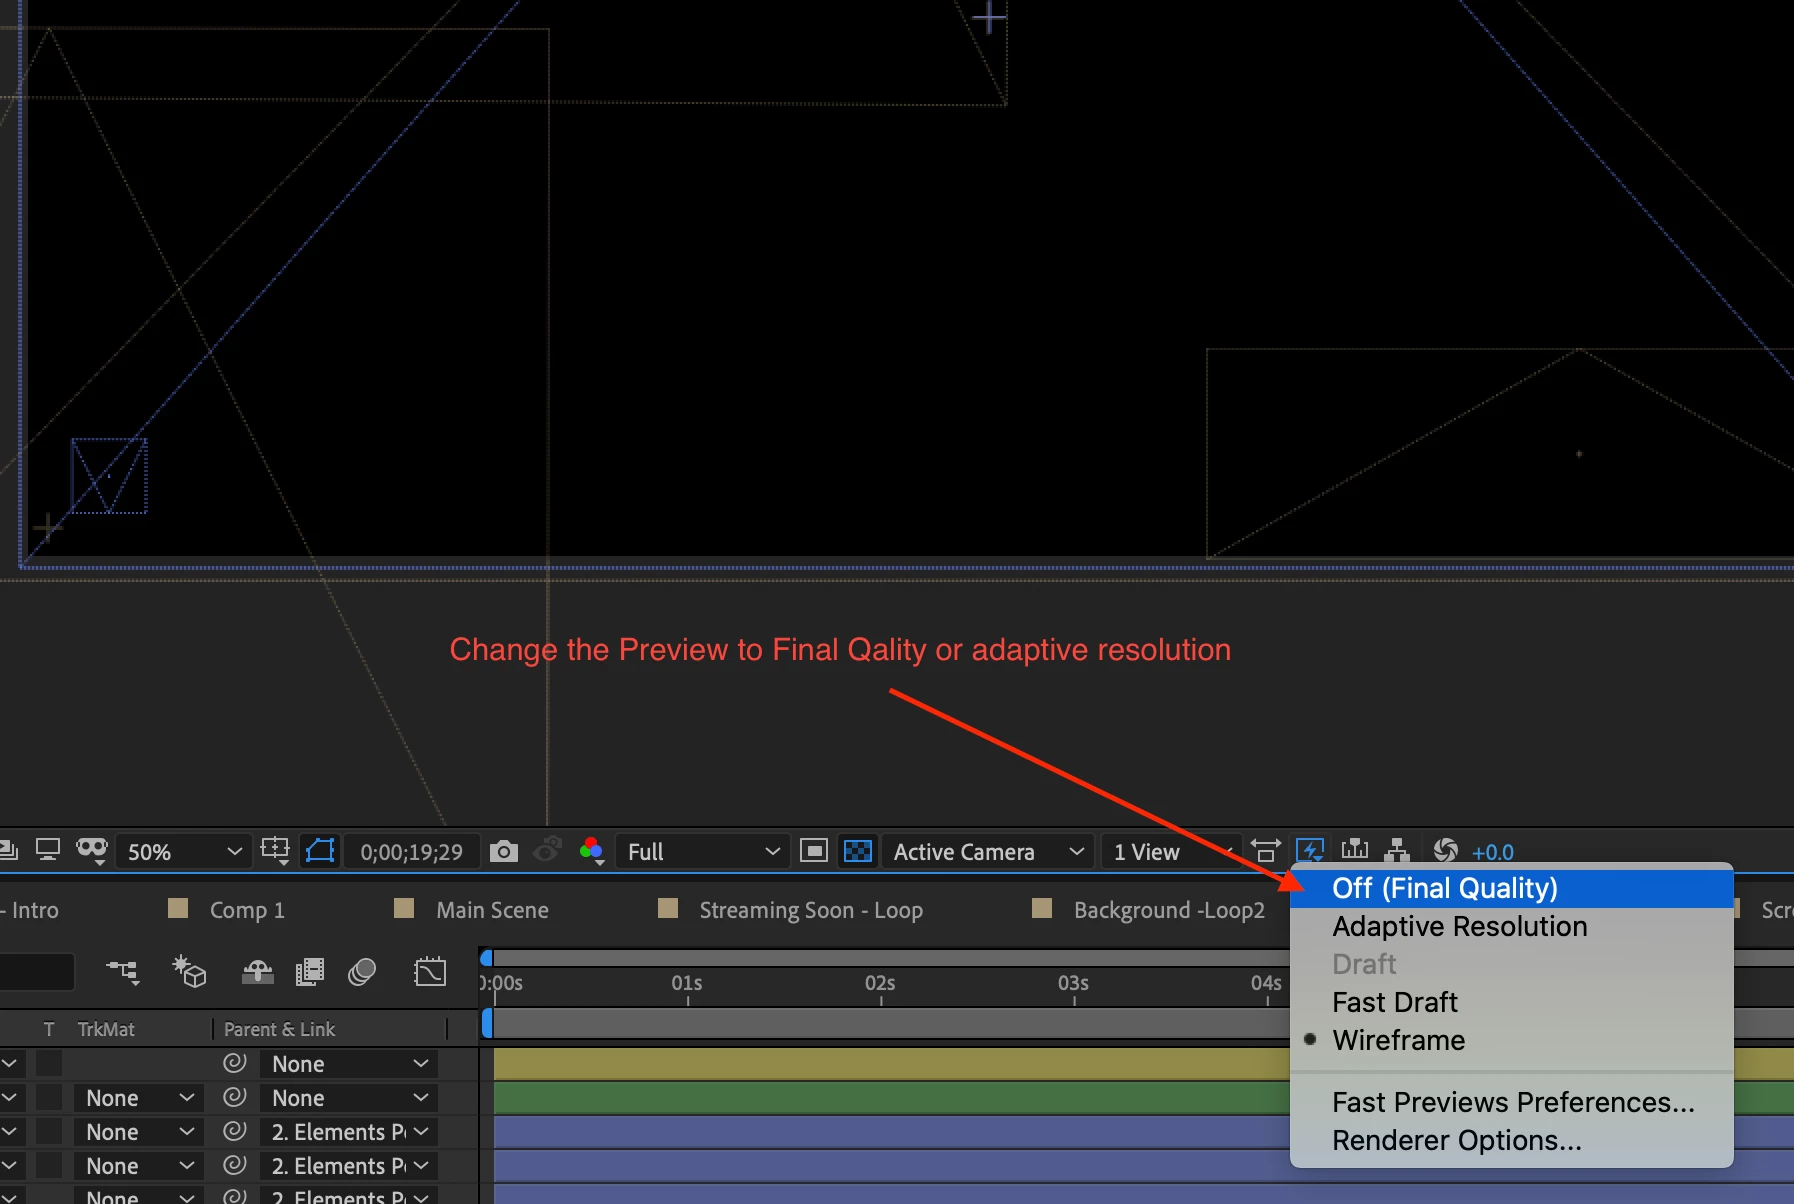Open Fast Previews Preferences

[1511, 1102]
